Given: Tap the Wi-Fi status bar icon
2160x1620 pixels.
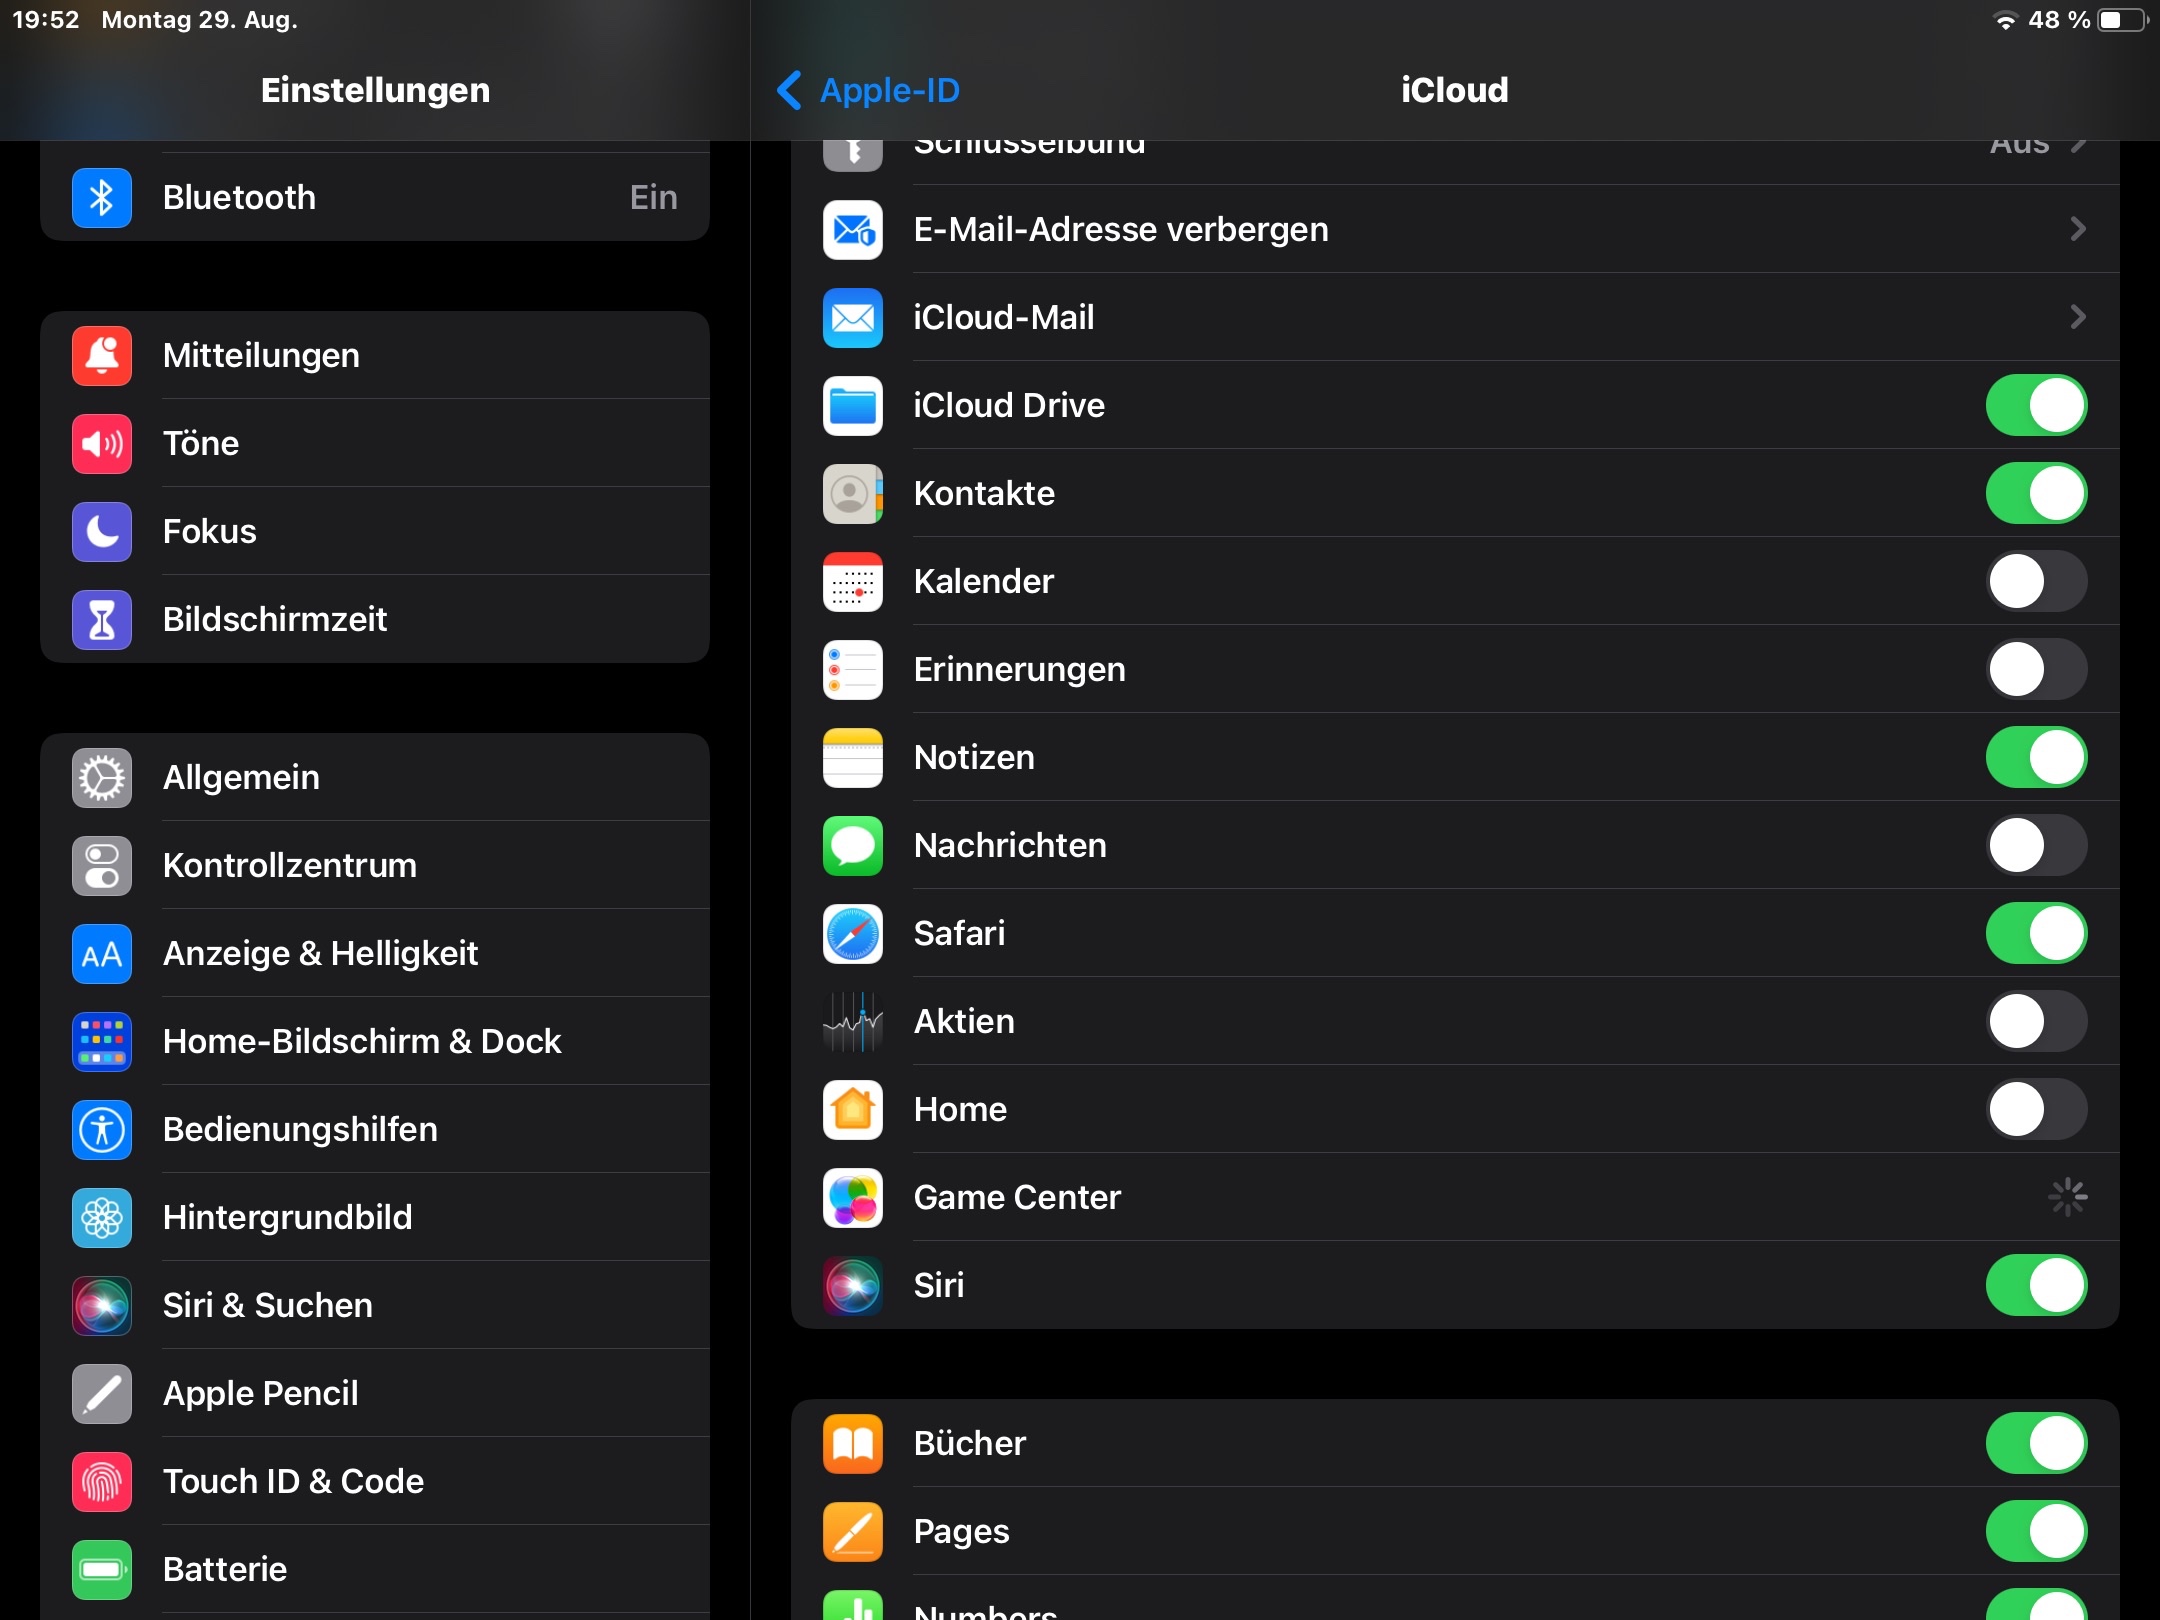Looking at the screenshot, I should tap(2005, 20).
